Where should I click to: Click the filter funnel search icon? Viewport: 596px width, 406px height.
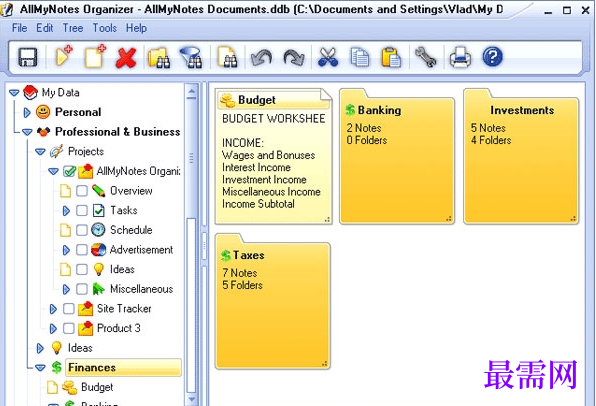pos(191,58)
